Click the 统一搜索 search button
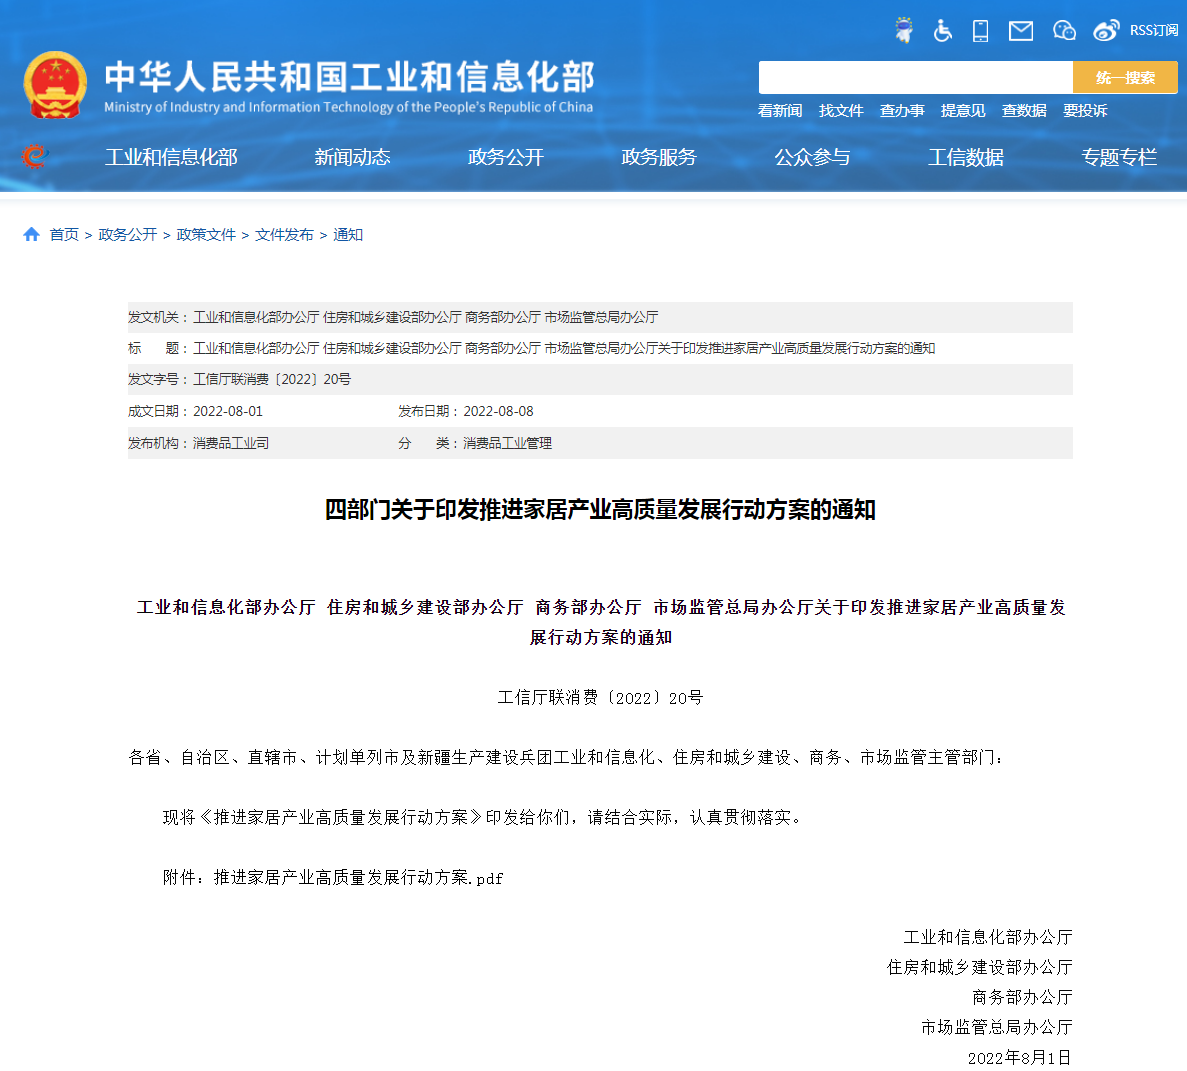Screen dimensions: 1187x1071 click(1125, 77)
